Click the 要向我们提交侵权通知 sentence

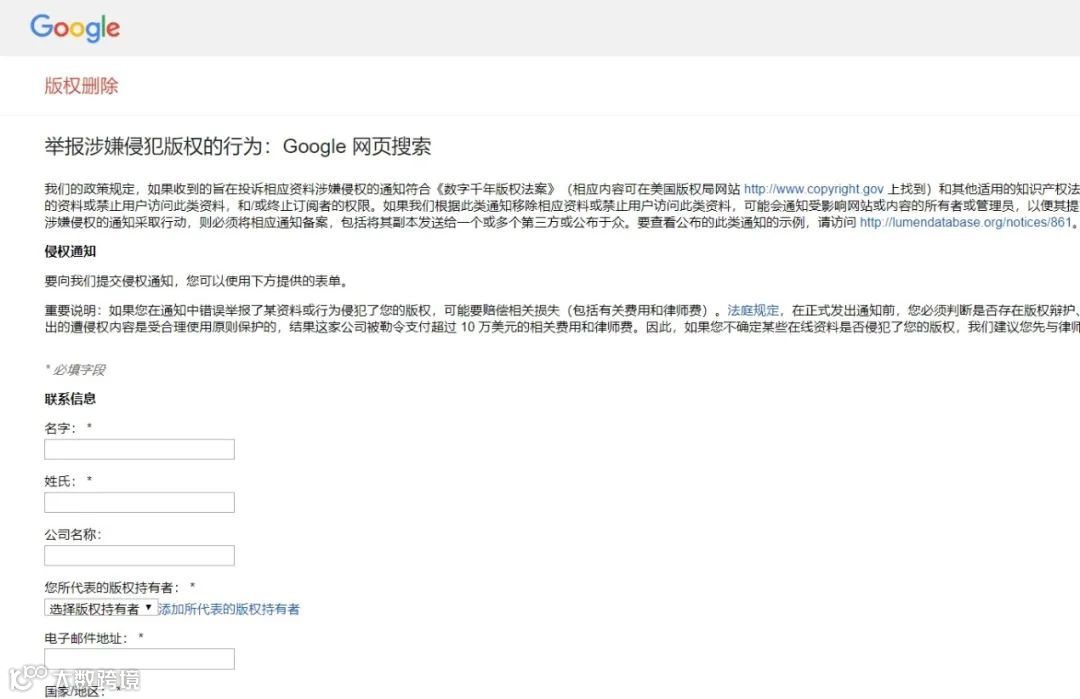(x=197, y=281)
